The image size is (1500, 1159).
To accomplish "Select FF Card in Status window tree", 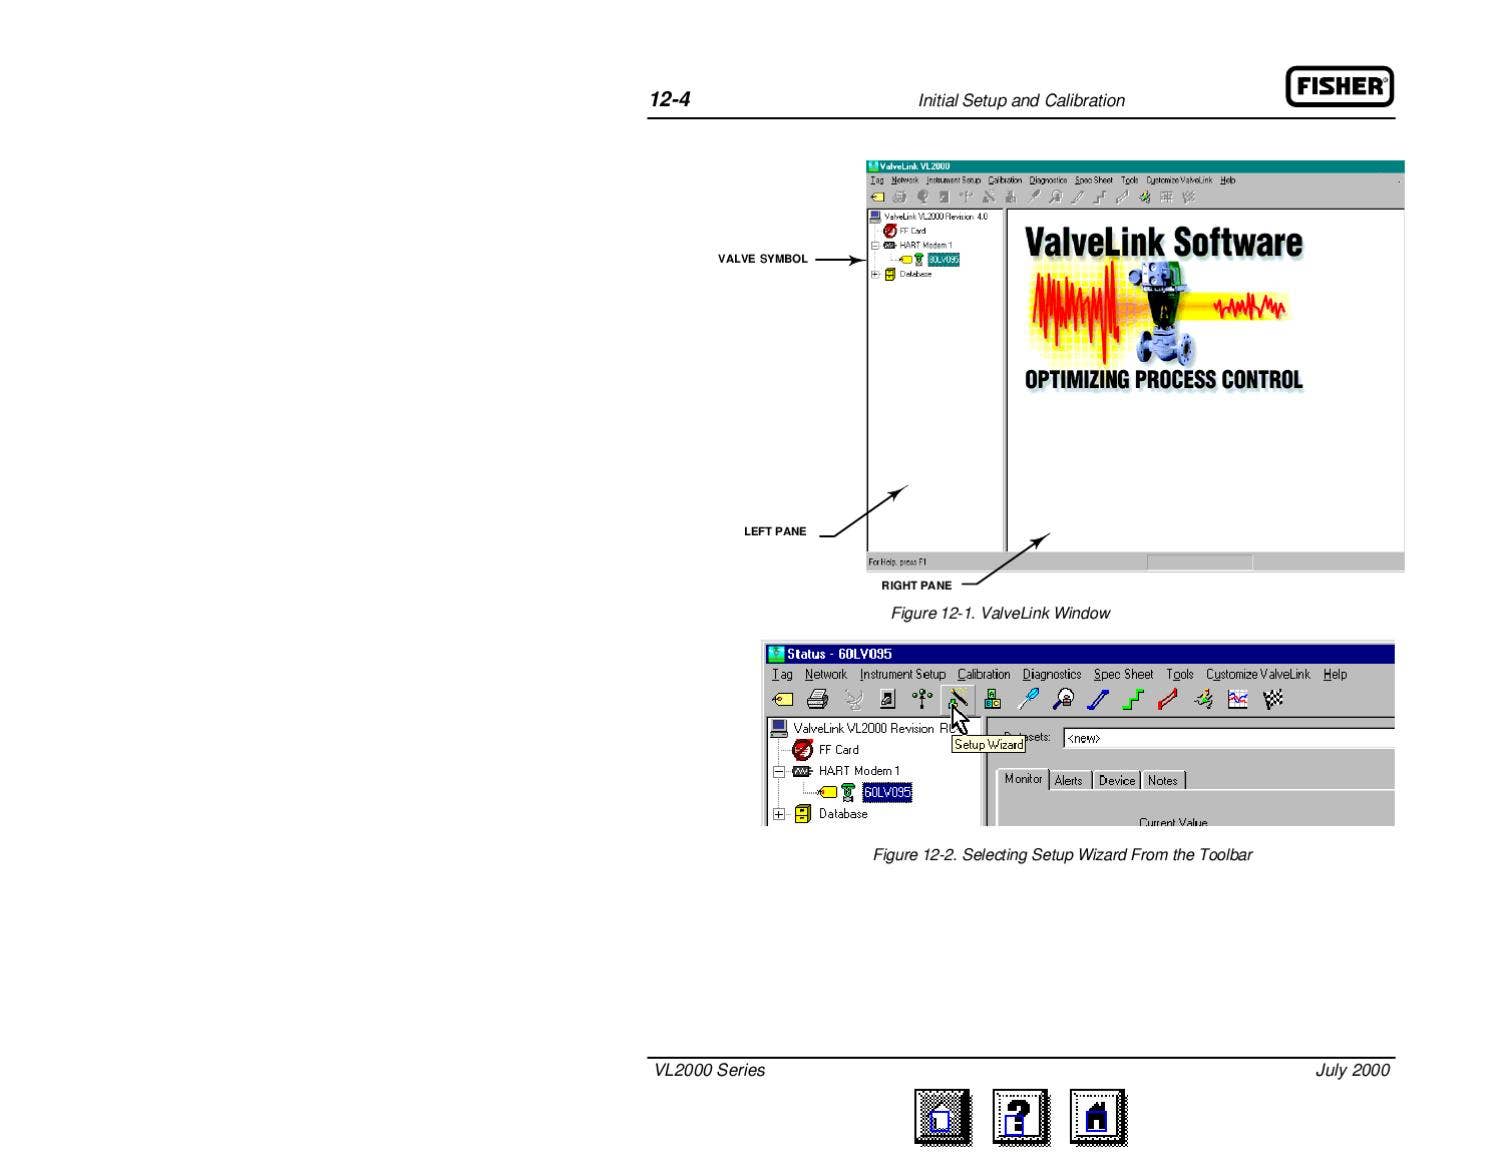I will click(x=838, y=750).
